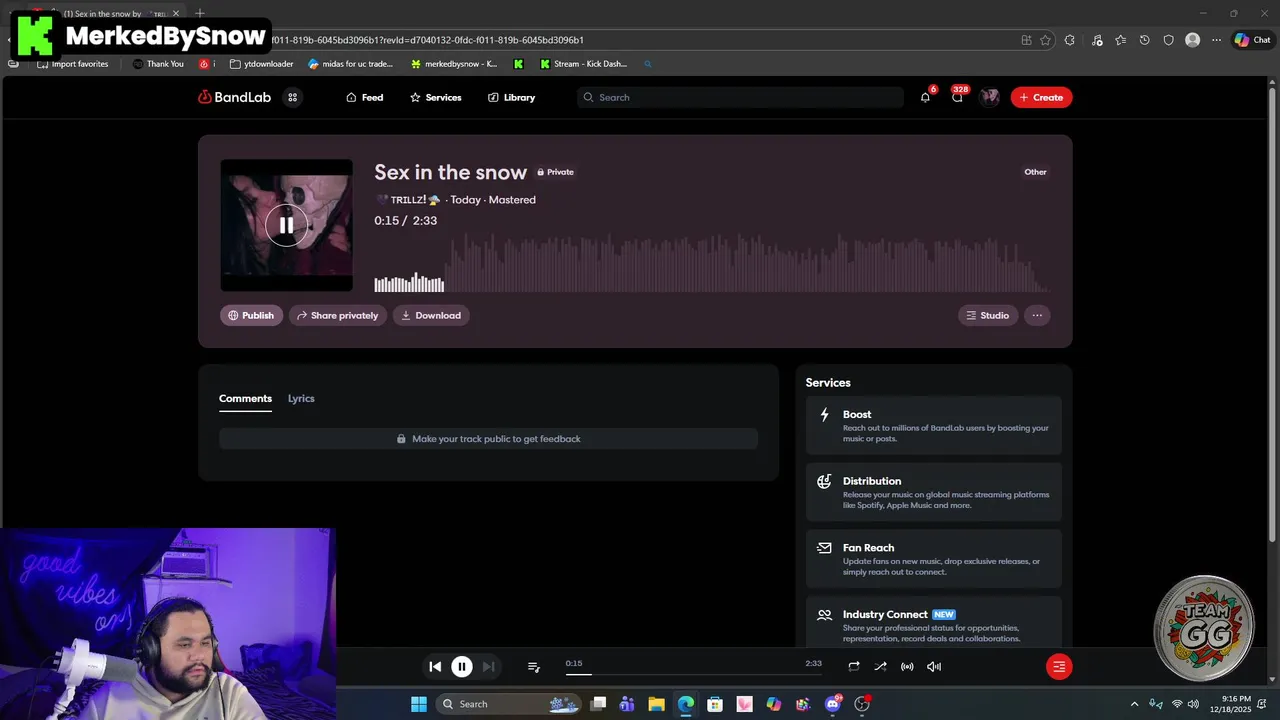Open the taskbar volume icon

coord(1193,704)
